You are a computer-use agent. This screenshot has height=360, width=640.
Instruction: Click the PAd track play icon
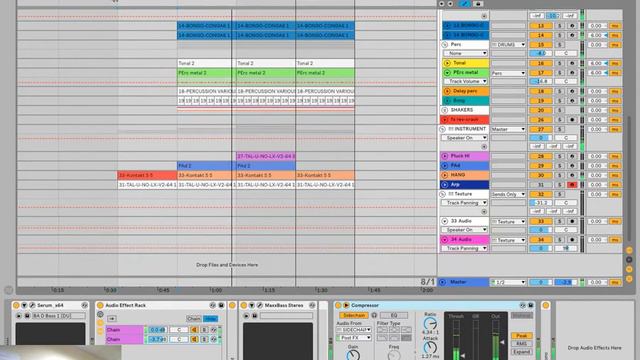pyautogui.click(x=445, y=166)
